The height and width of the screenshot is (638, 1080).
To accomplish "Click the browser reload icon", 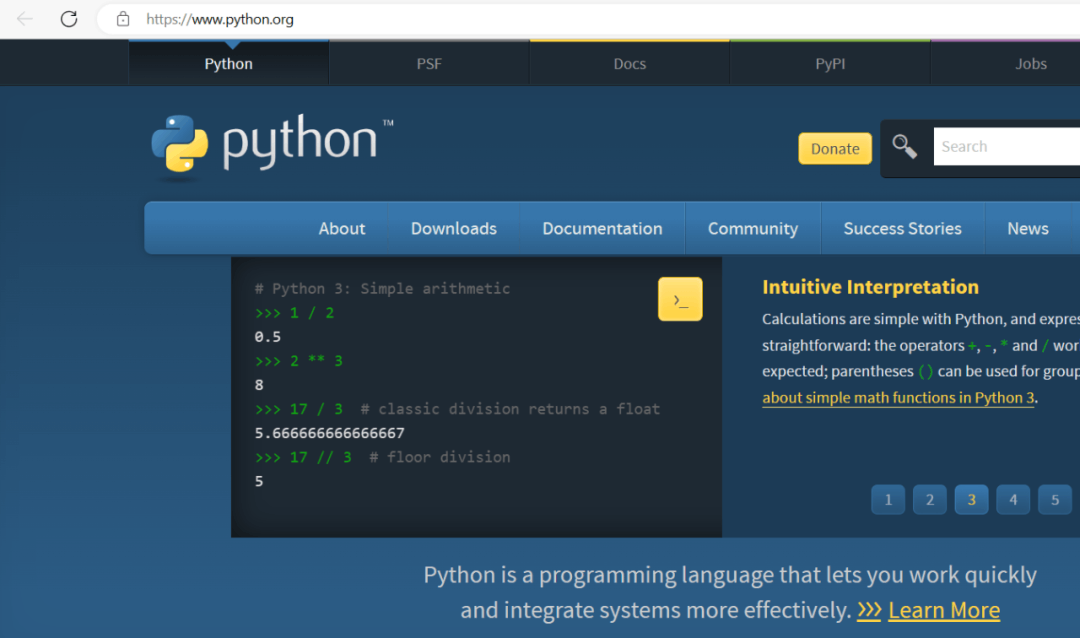I will point(69,19).
